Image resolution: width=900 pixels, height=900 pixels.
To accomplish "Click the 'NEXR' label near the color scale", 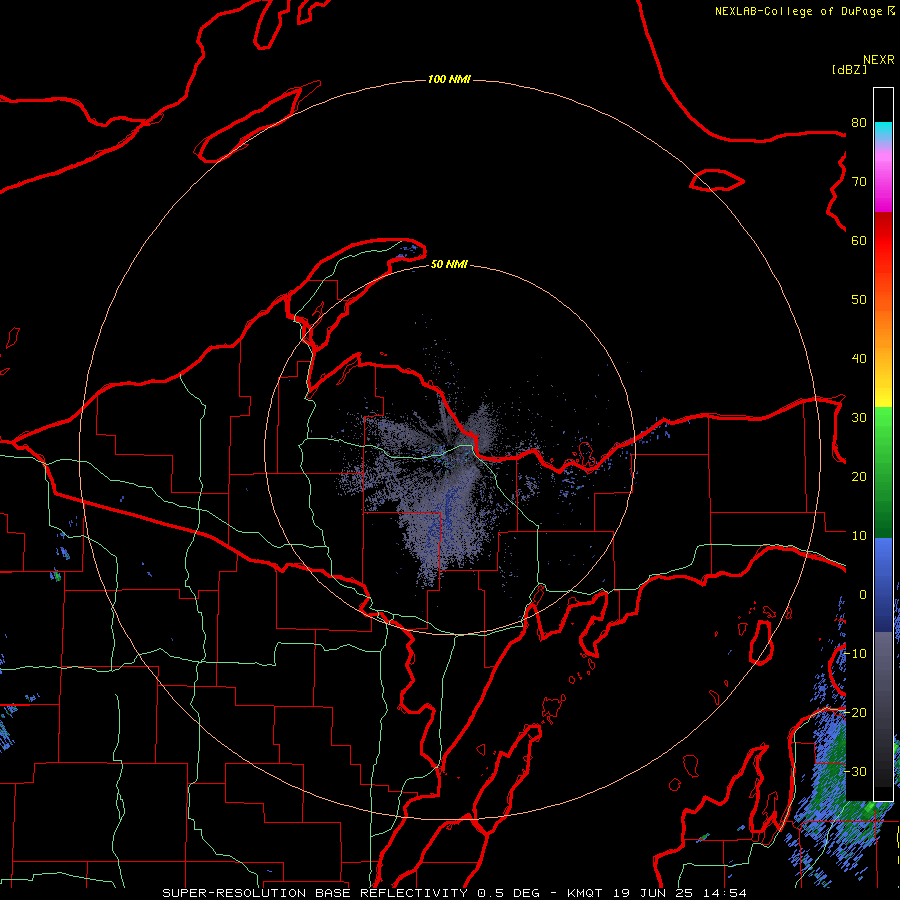I will click(878, 60).
